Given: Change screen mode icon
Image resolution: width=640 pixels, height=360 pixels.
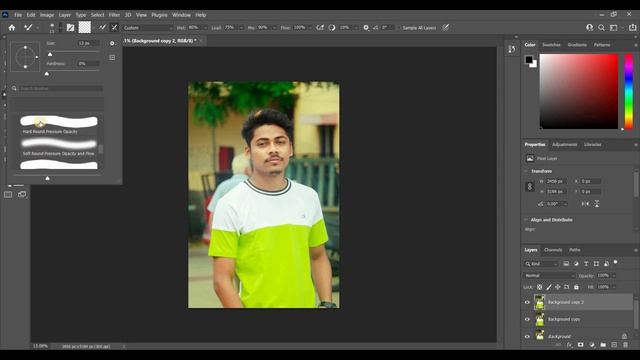Looking at the screenshot, I should point(22,194).
